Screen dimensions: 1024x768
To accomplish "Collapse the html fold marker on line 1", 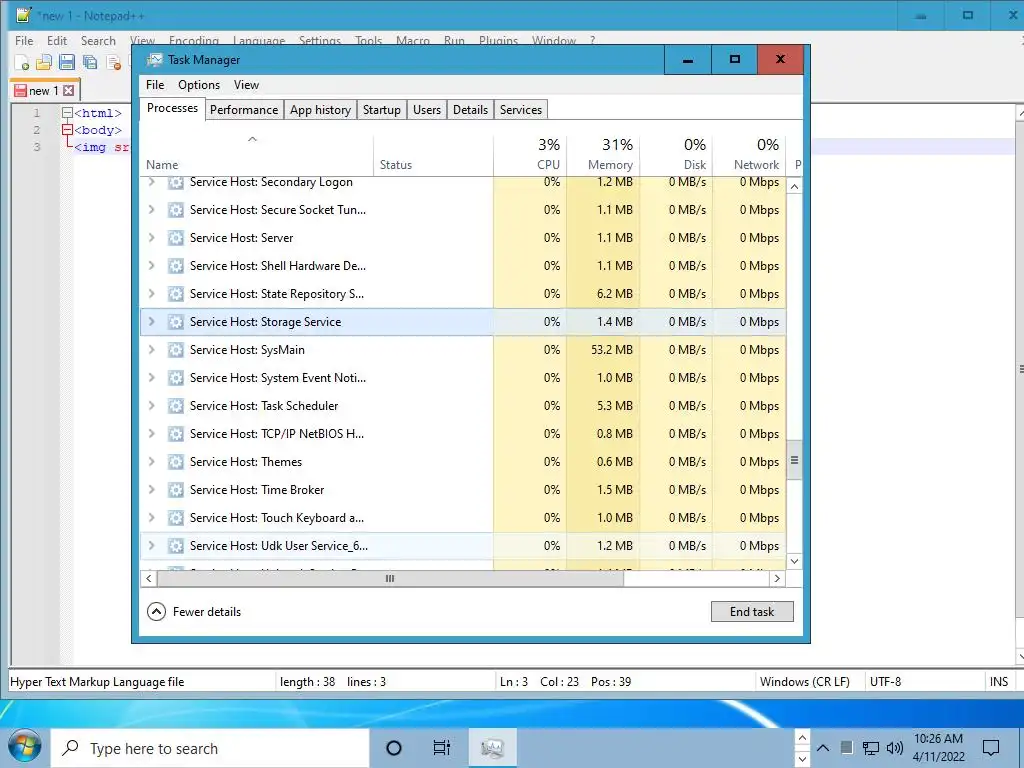I will coord(67,113).
